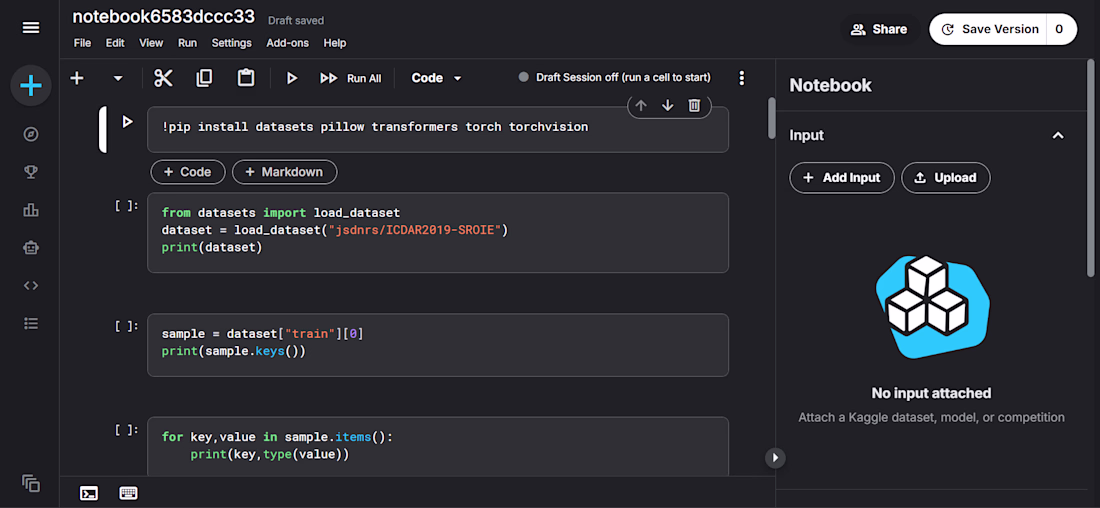Click Save Version button
This screenshot has width=1100, height=508.
point(988,29)
